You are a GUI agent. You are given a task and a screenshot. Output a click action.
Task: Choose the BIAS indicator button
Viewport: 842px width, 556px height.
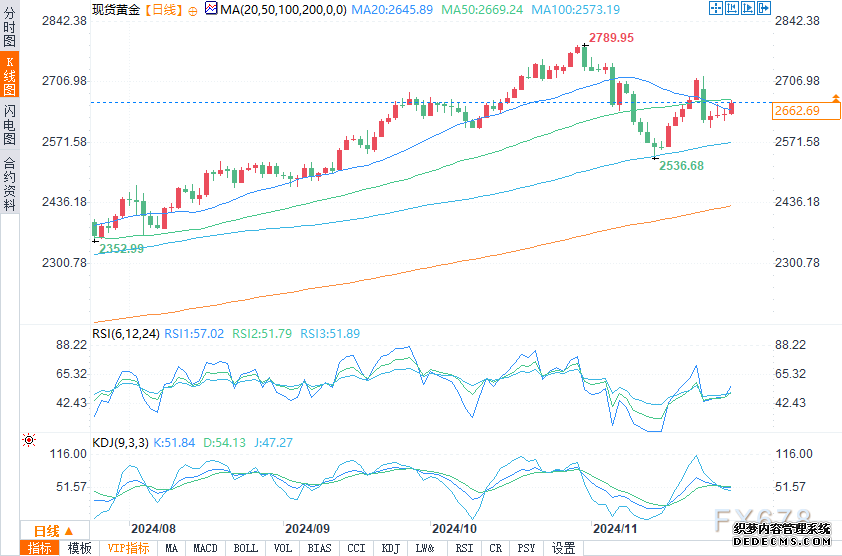320,548
